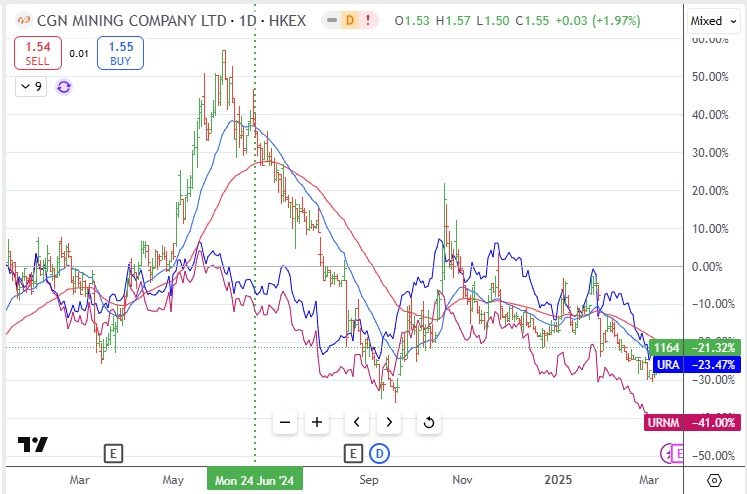Screen dimensions: 747x494
Task: Click the red exclamation warning badge
Action: point(368,20)
